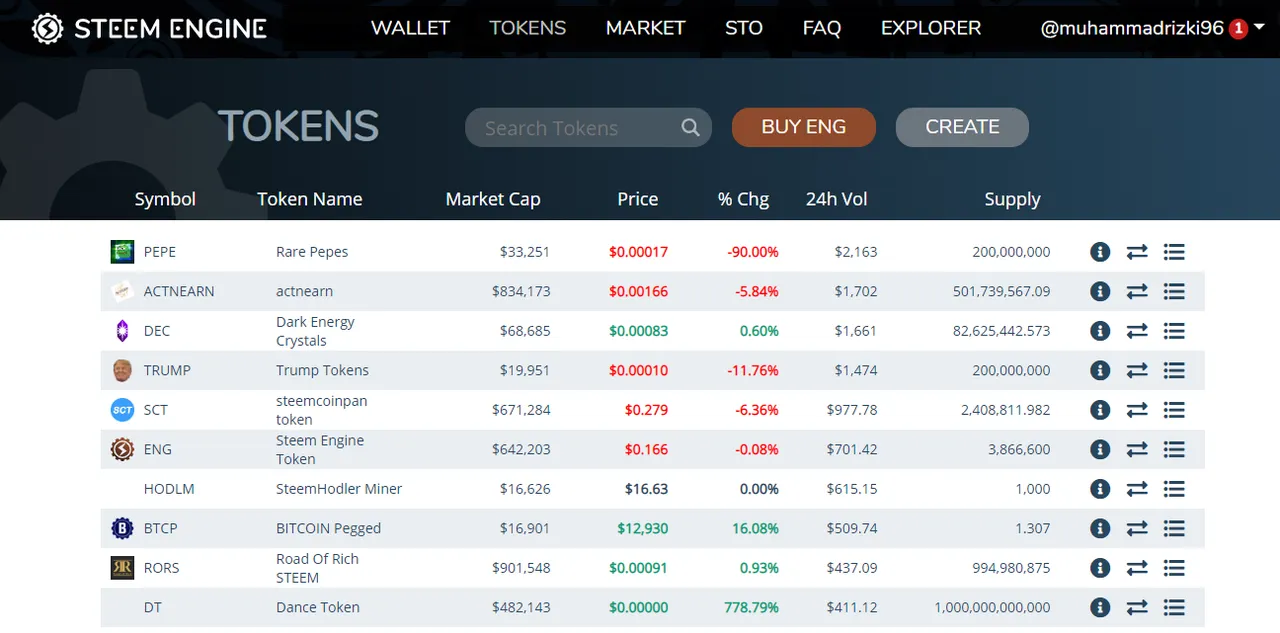Click trade arrows icon for ENG

1137,449
